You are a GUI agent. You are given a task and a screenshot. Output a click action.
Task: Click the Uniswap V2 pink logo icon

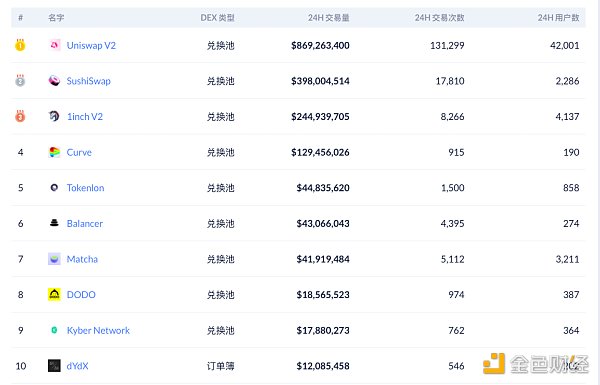(54, 45)
